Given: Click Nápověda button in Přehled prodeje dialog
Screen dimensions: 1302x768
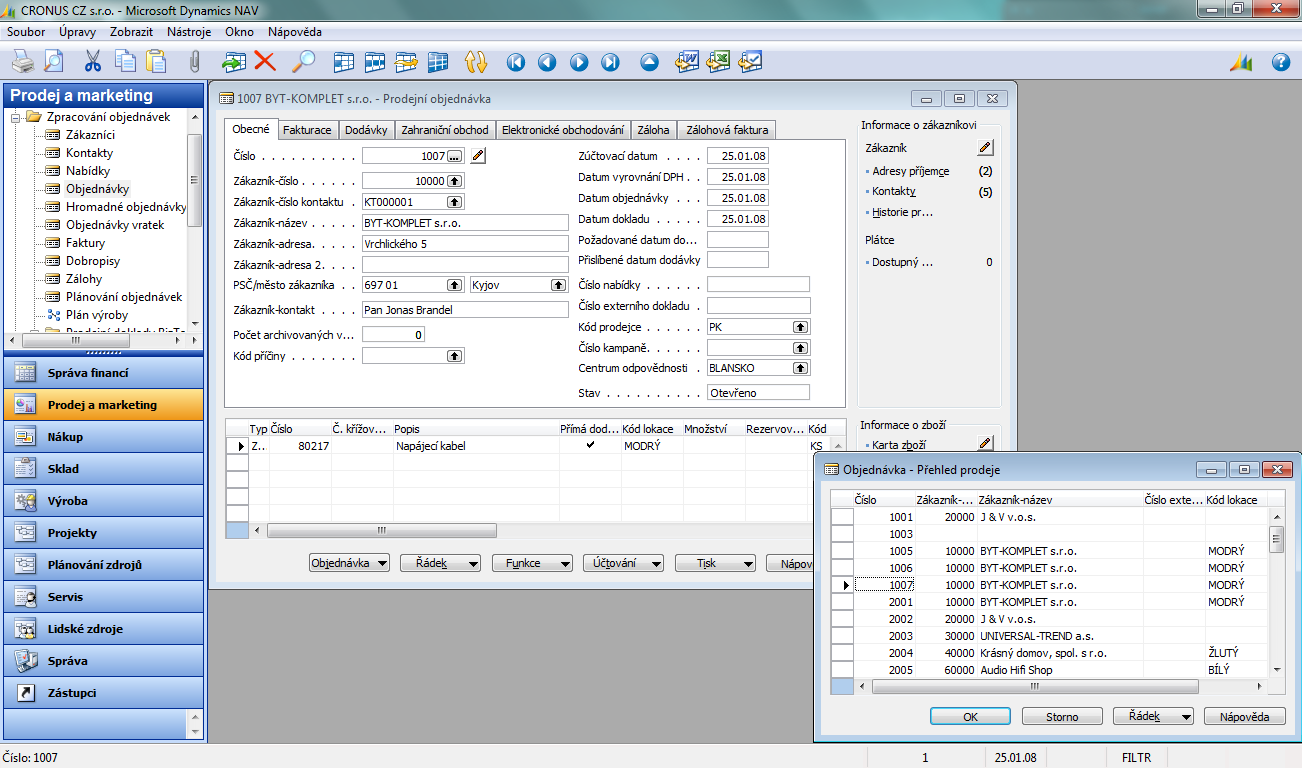Looking at the screenshot, I should tap(1245, 717).
